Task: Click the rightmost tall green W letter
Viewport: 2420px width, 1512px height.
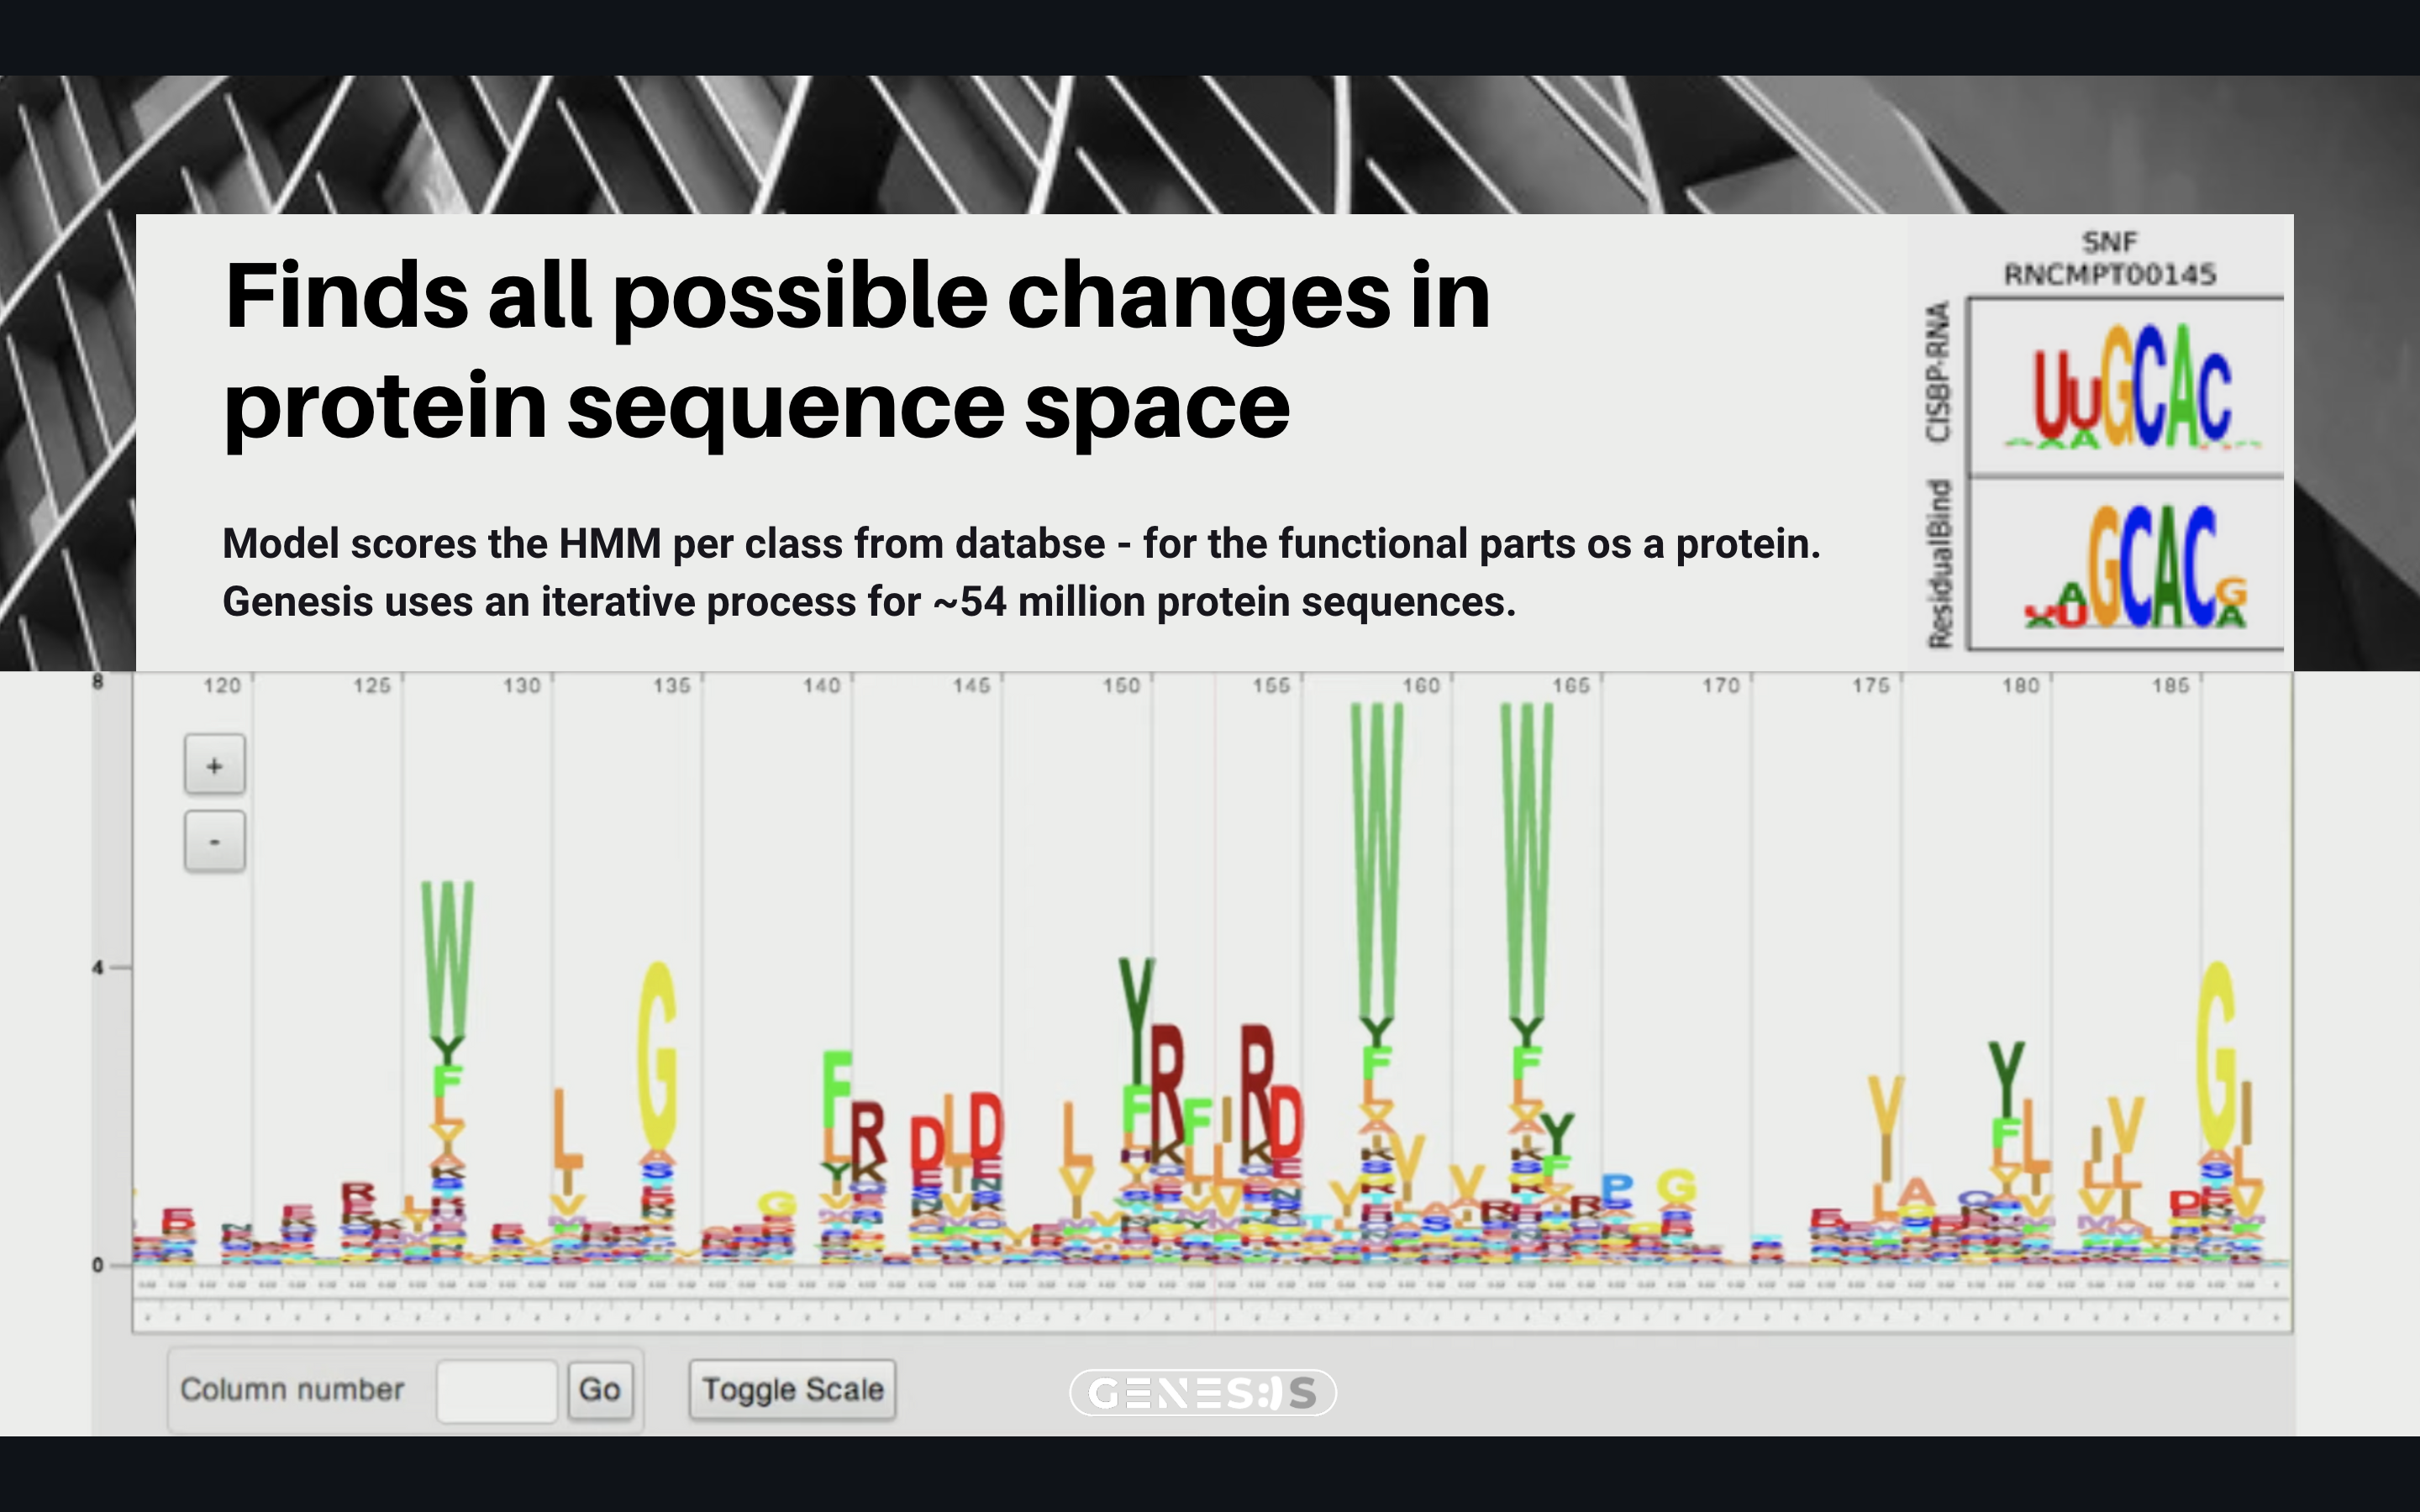Action: (x=1527, y=860)
